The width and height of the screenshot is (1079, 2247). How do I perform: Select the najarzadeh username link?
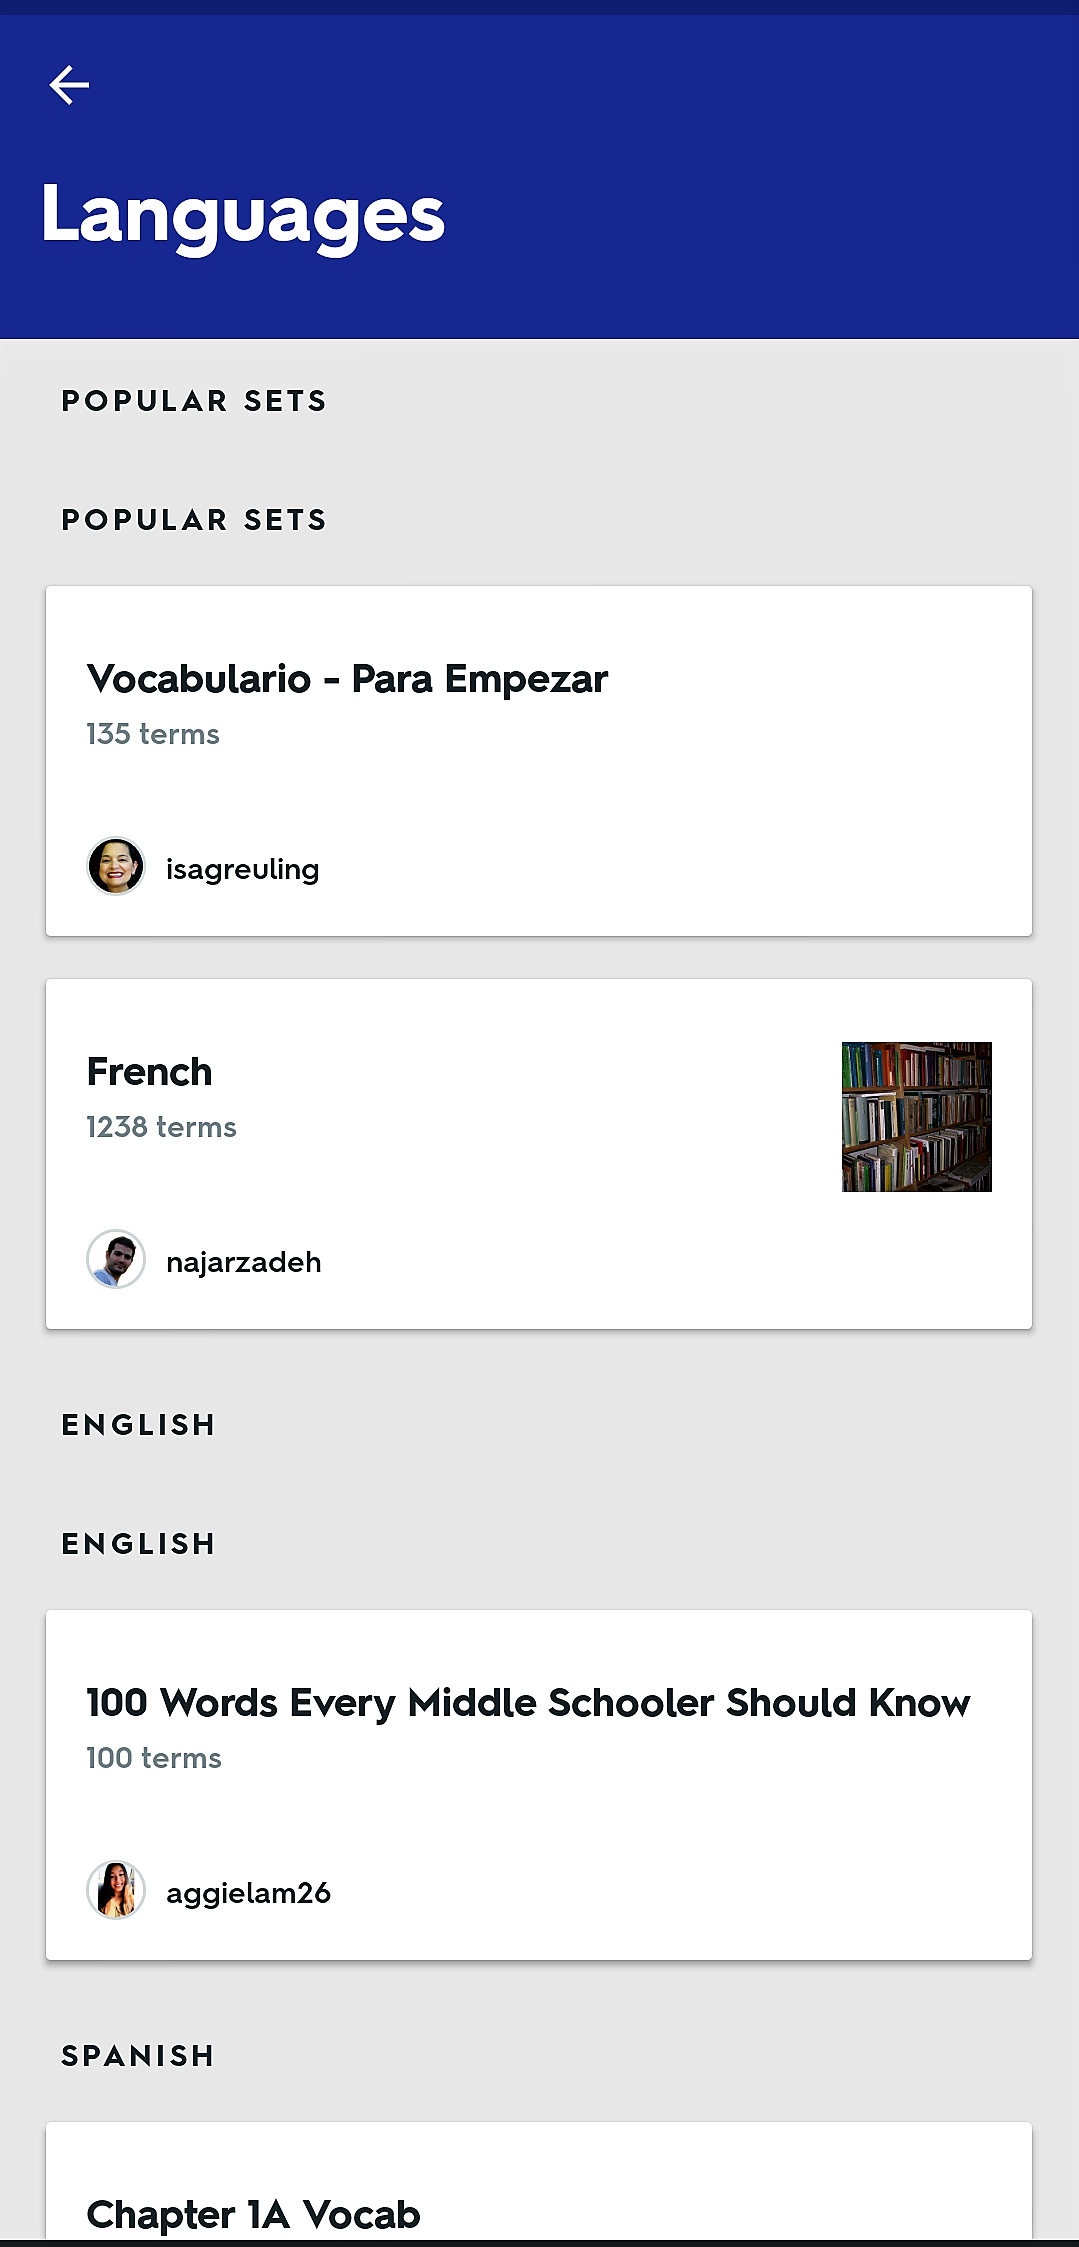click(245, 1261)
